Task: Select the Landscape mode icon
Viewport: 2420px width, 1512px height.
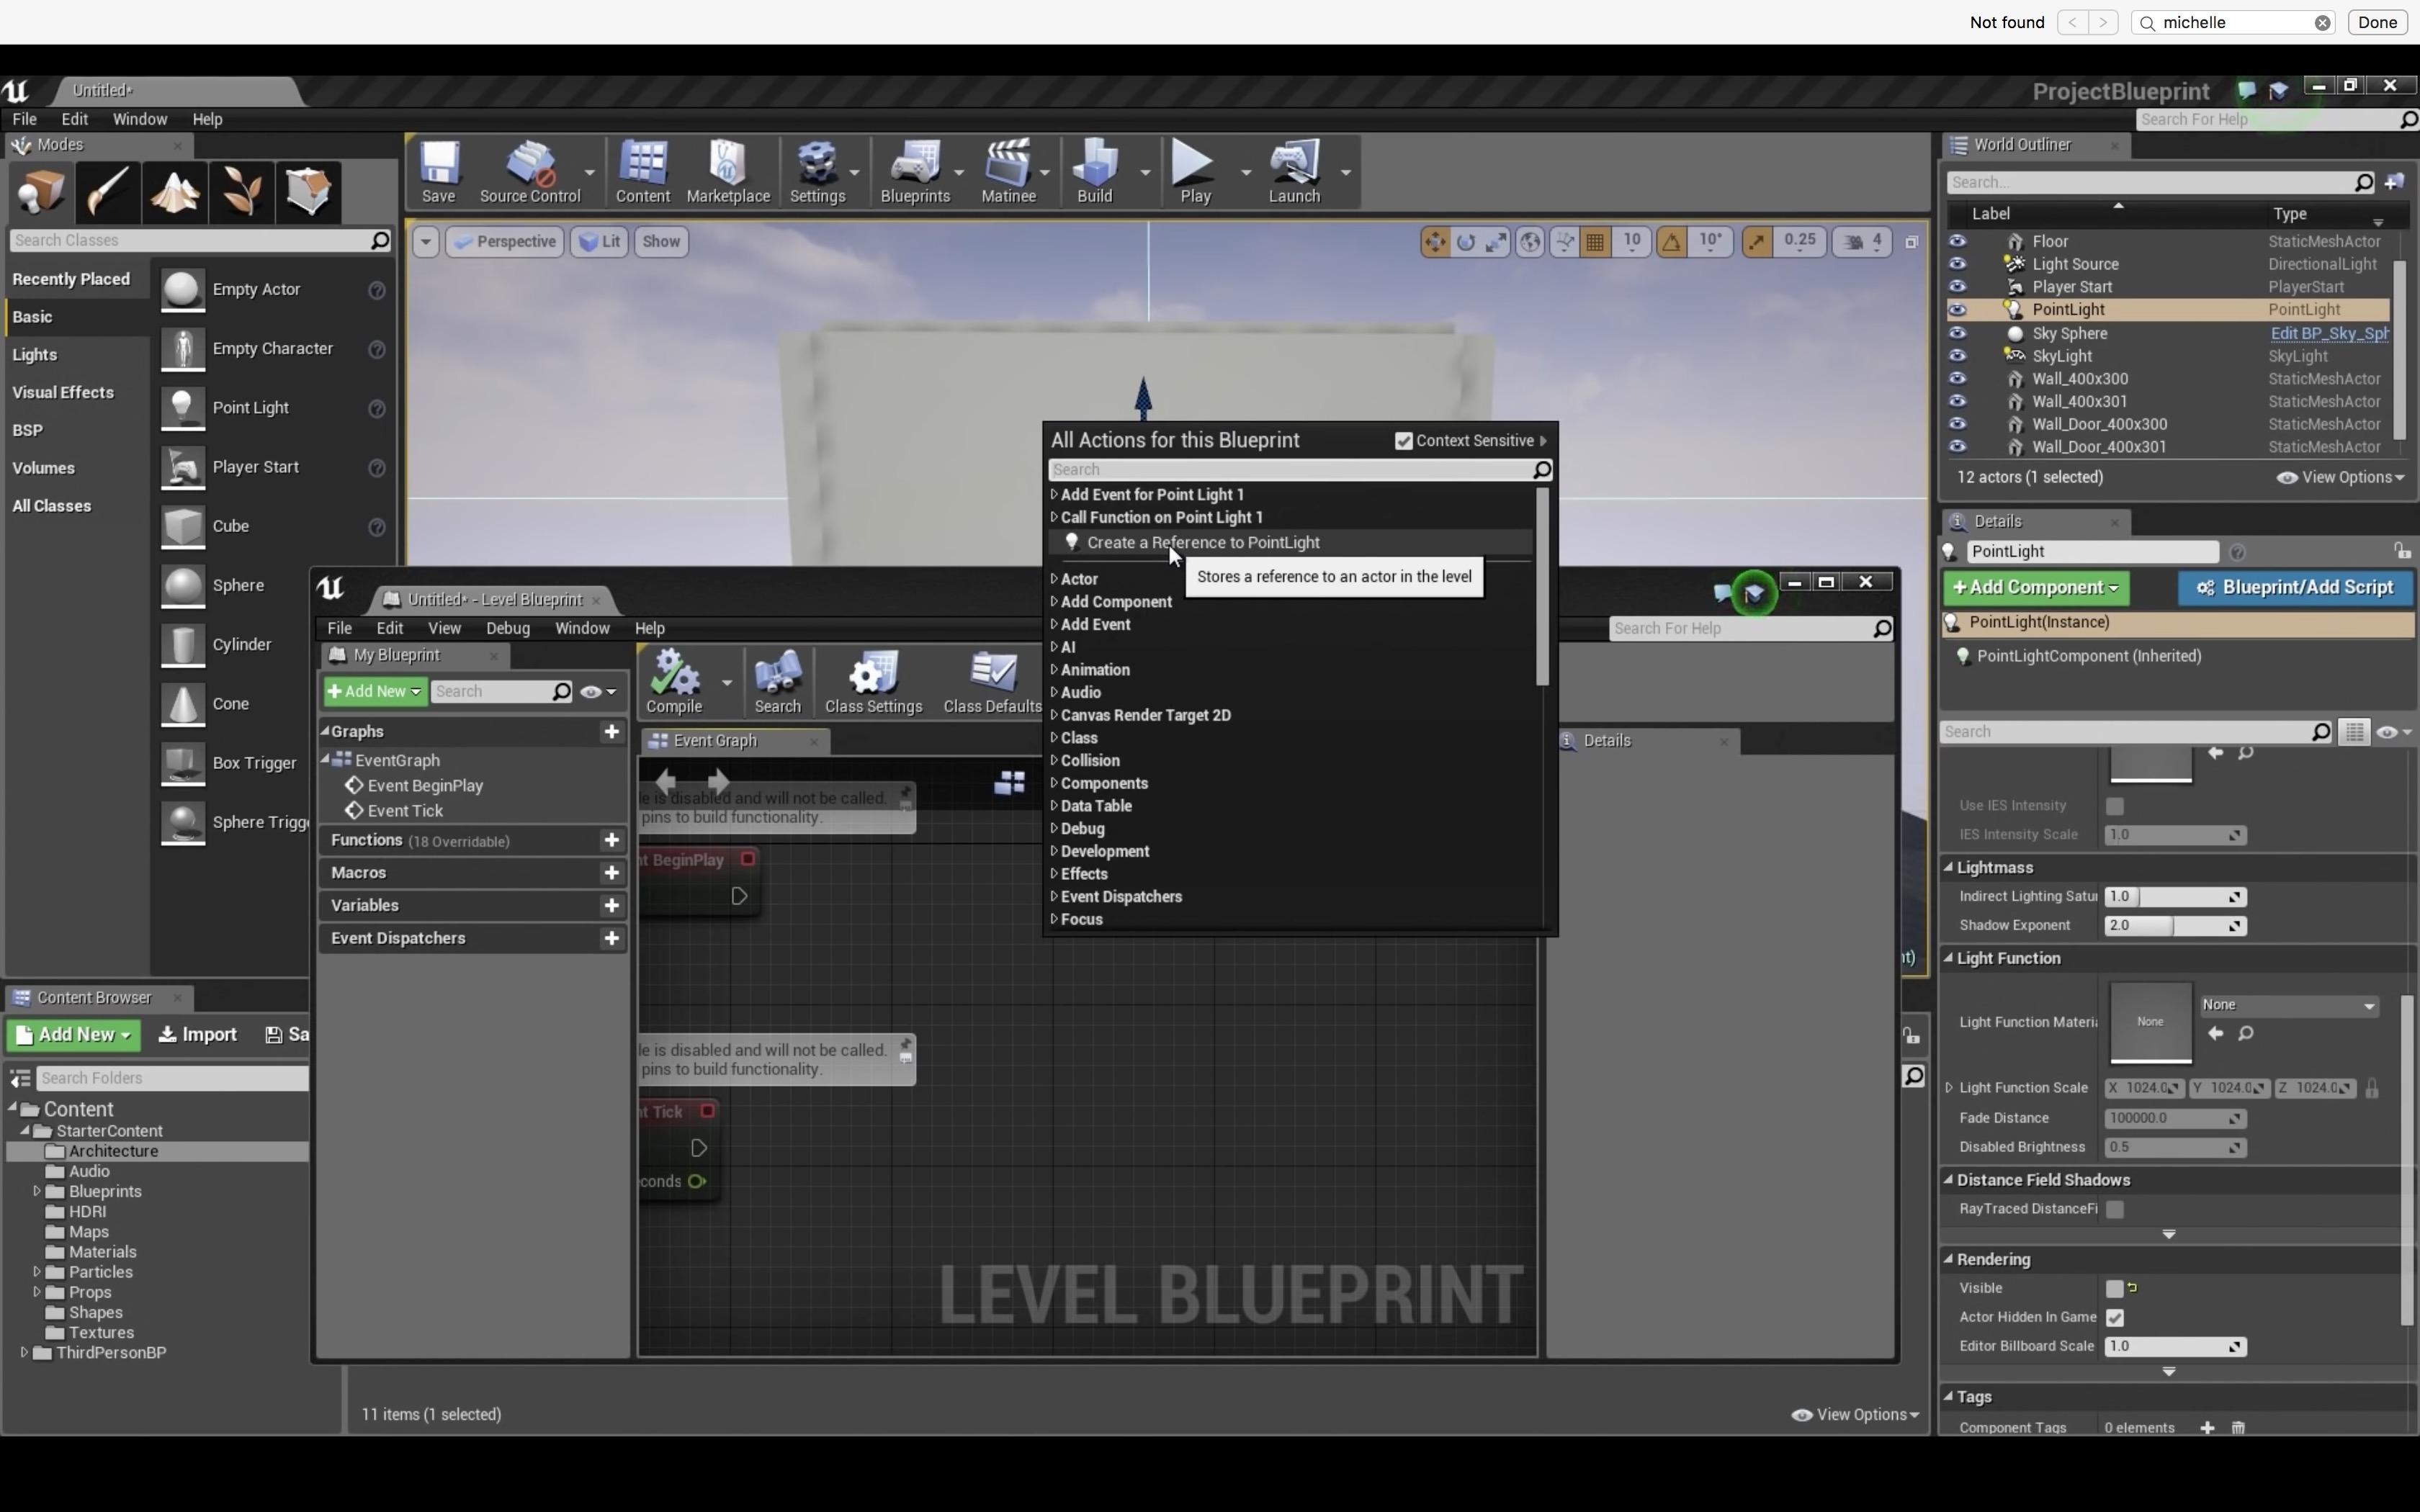Action: [x=175, y=191]
